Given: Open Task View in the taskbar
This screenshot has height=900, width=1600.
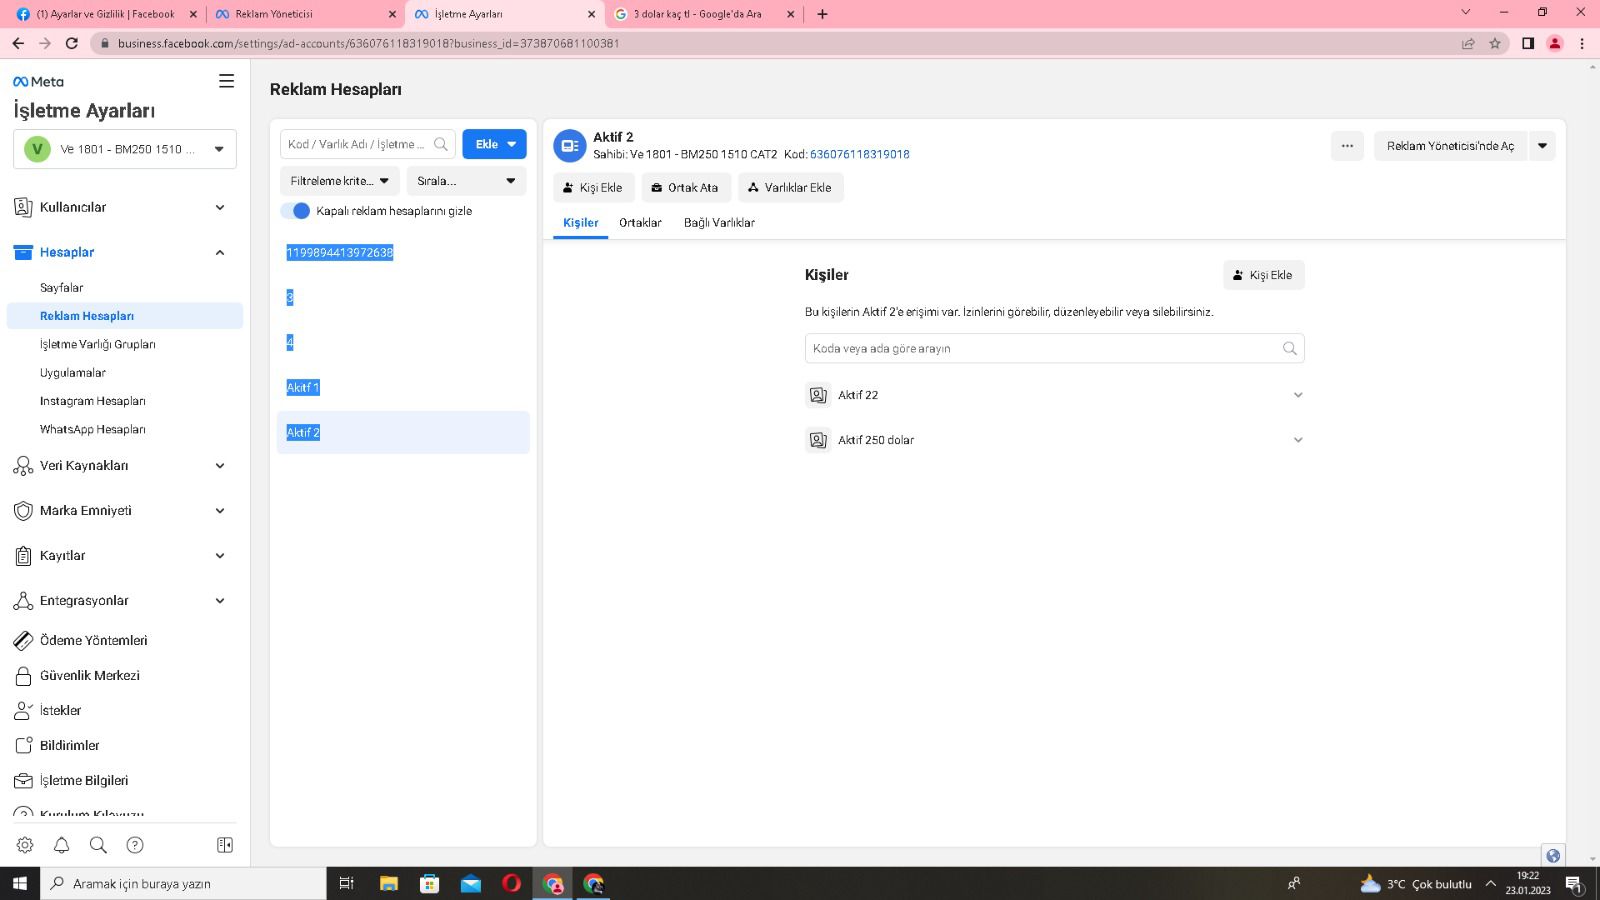Looking at the screenshot, I should (x=347, y=883).
